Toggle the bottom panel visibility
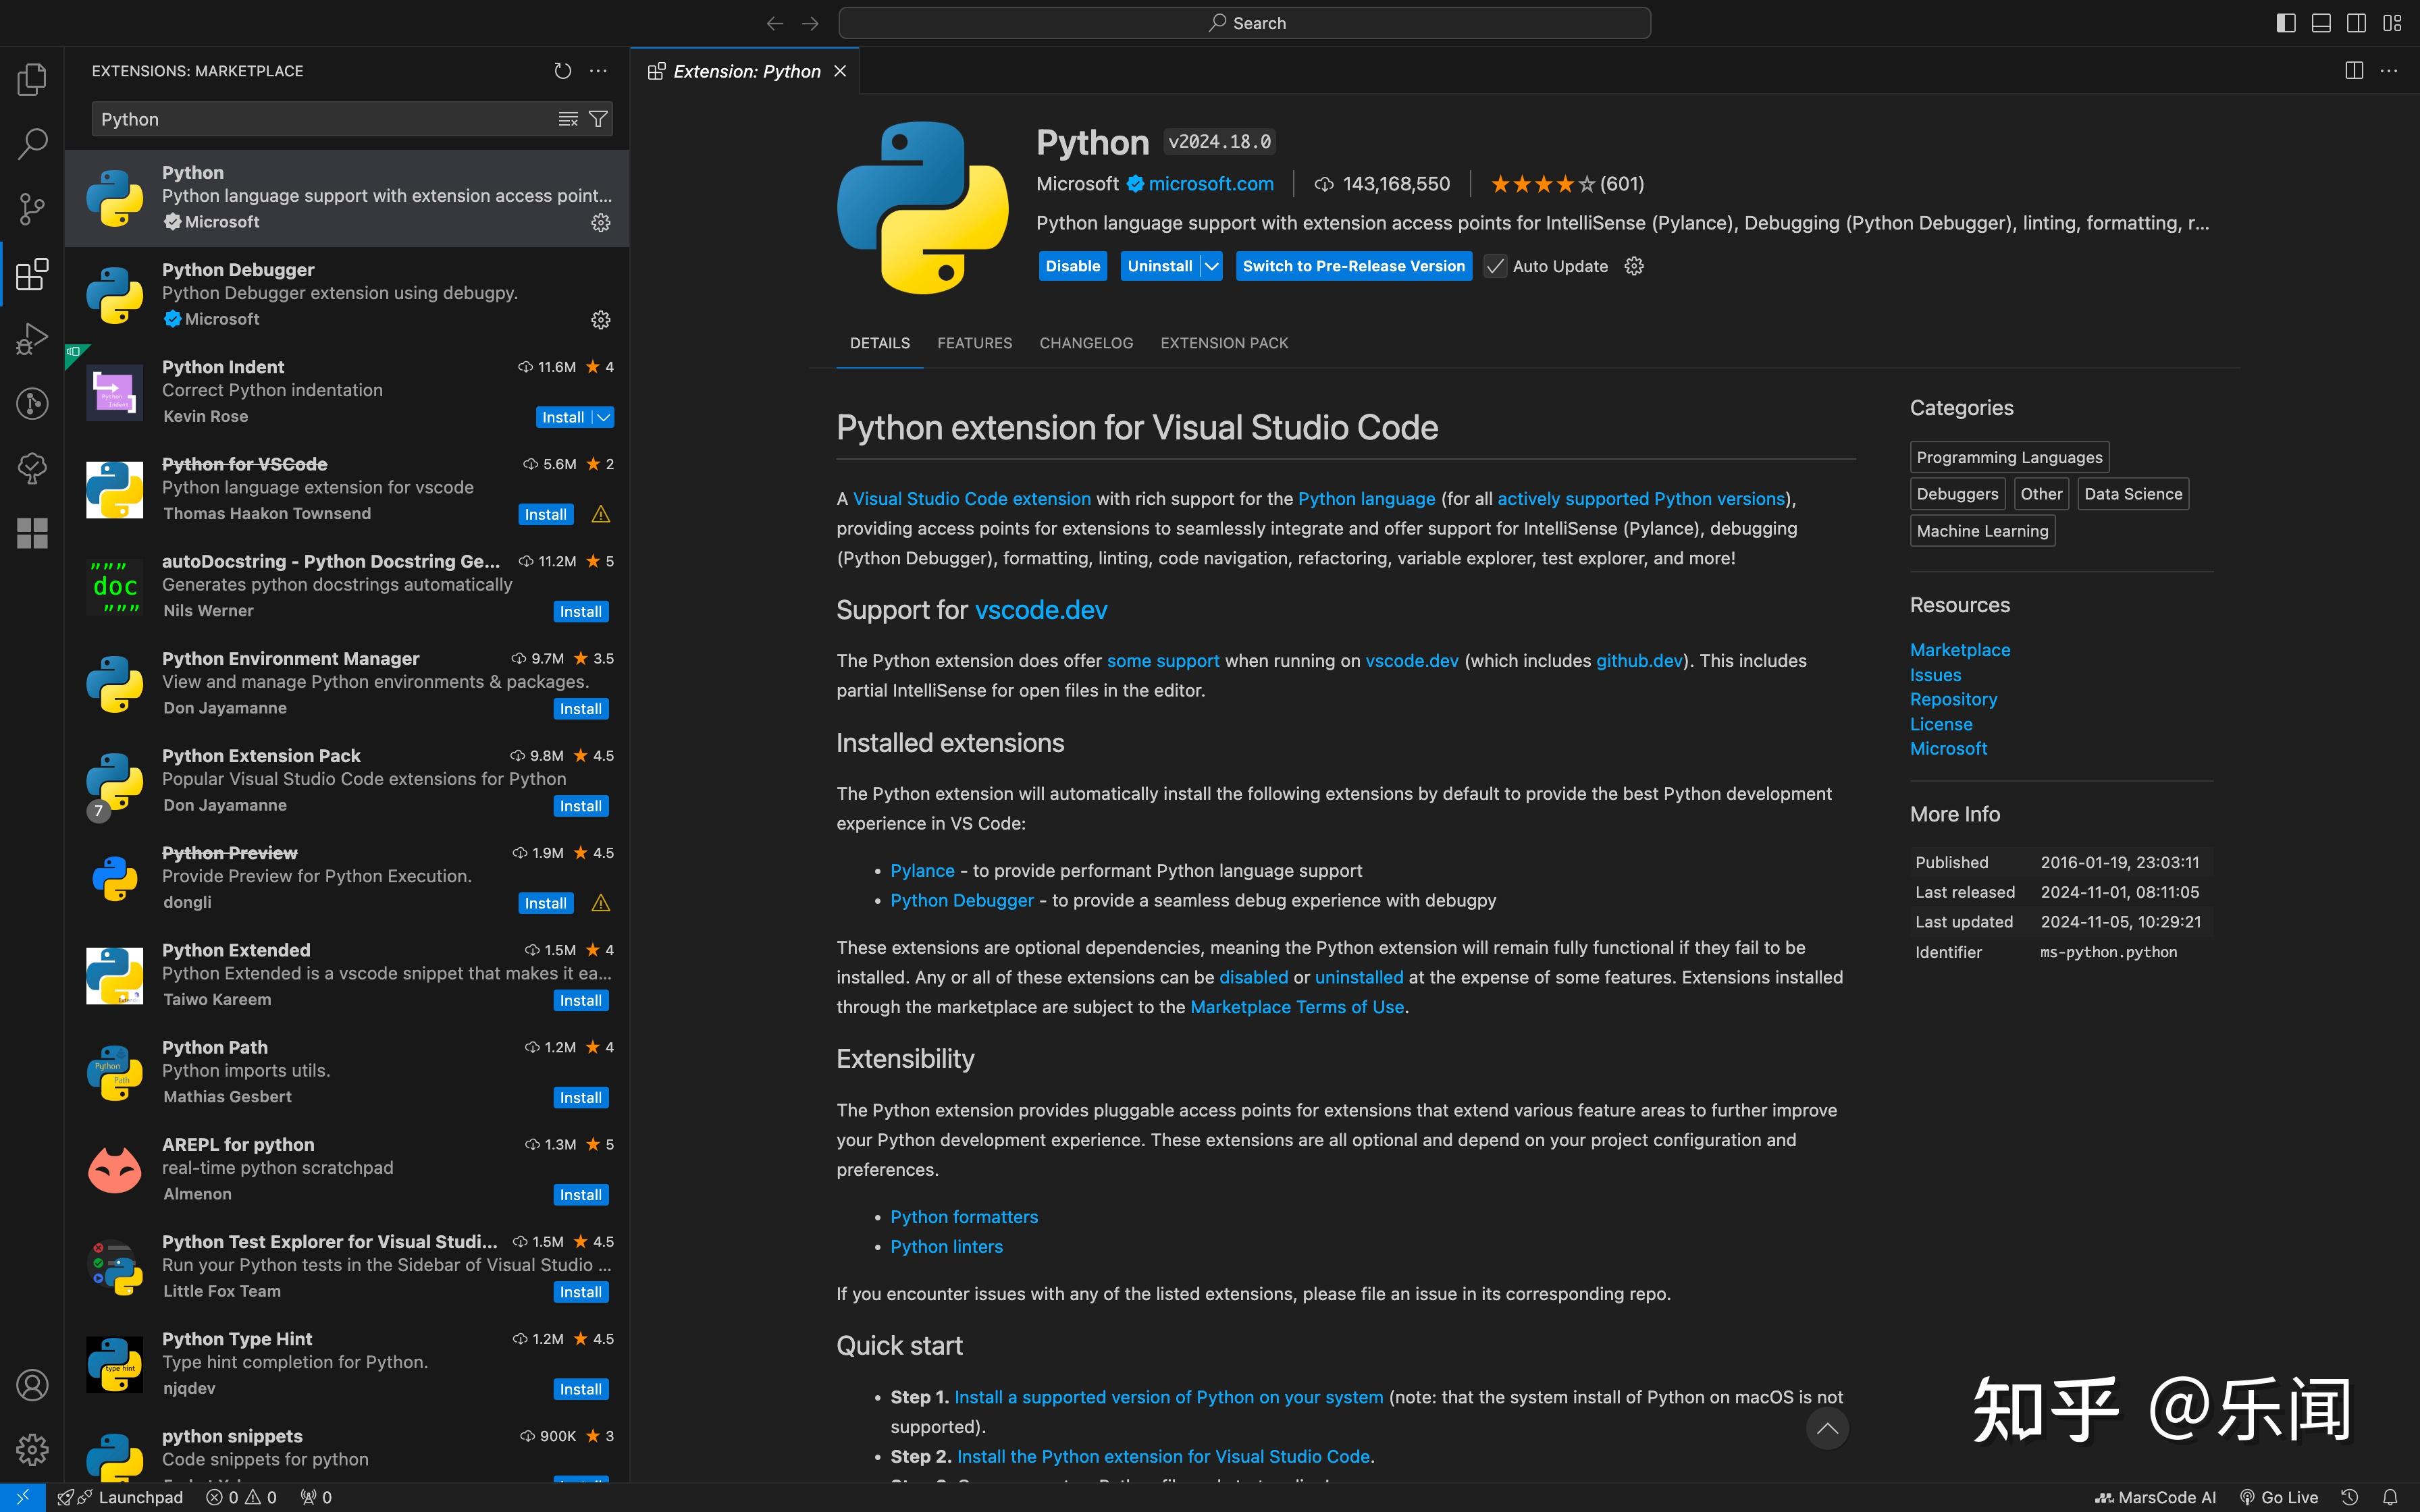2420x1512 pixels. [x=2321, y=23]
